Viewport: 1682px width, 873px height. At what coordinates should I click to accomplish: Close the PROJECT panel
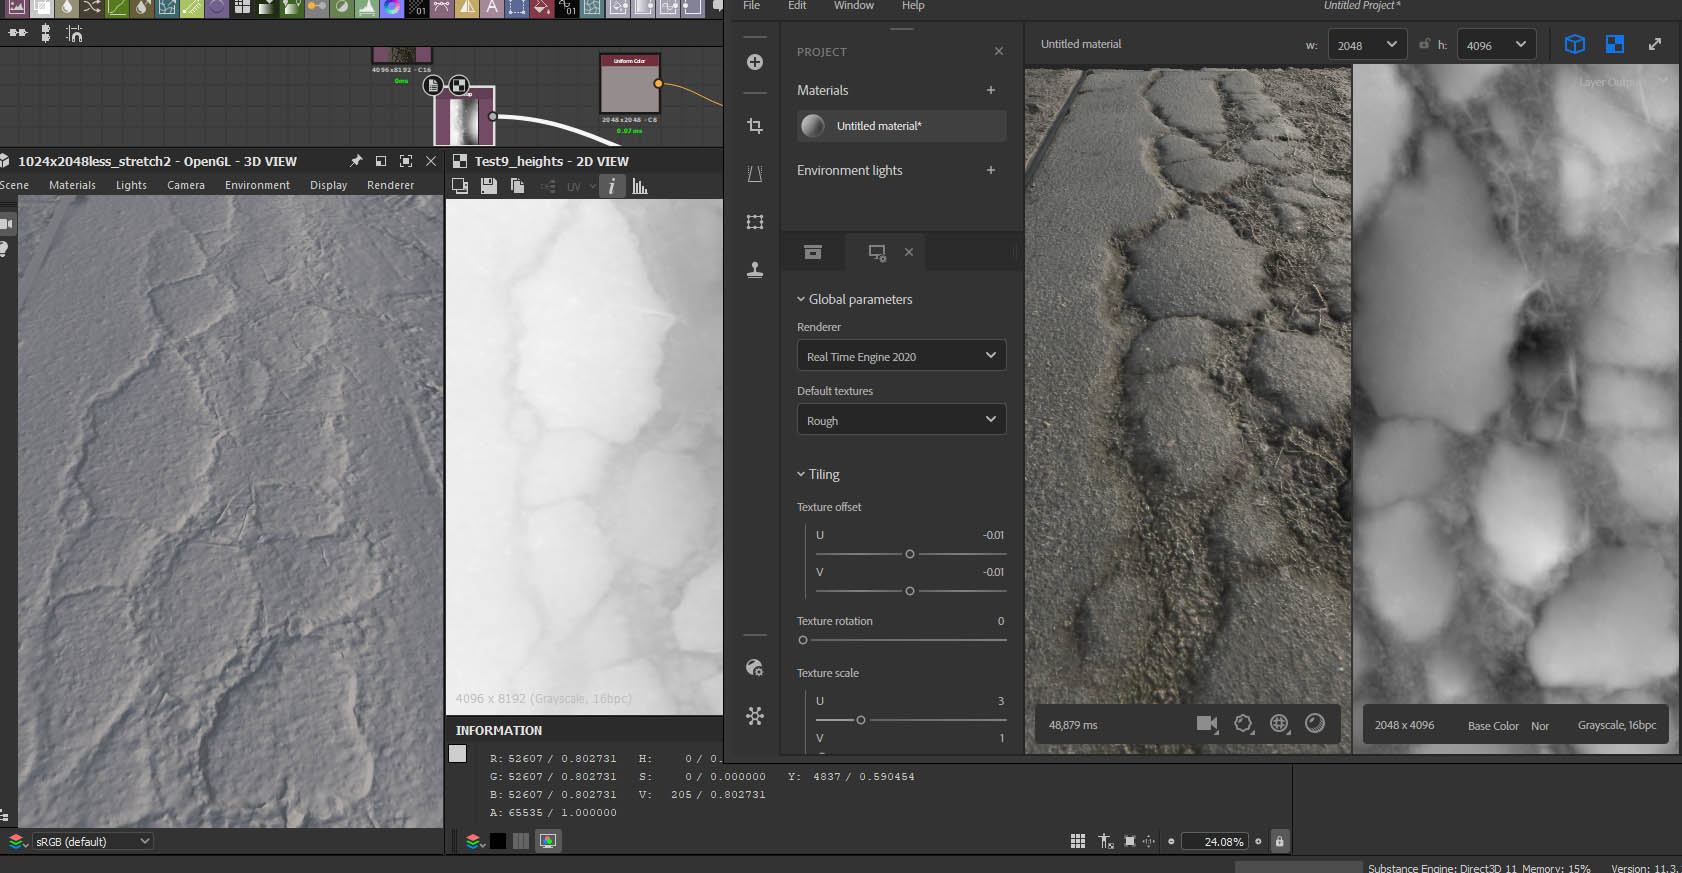(999, 51)
